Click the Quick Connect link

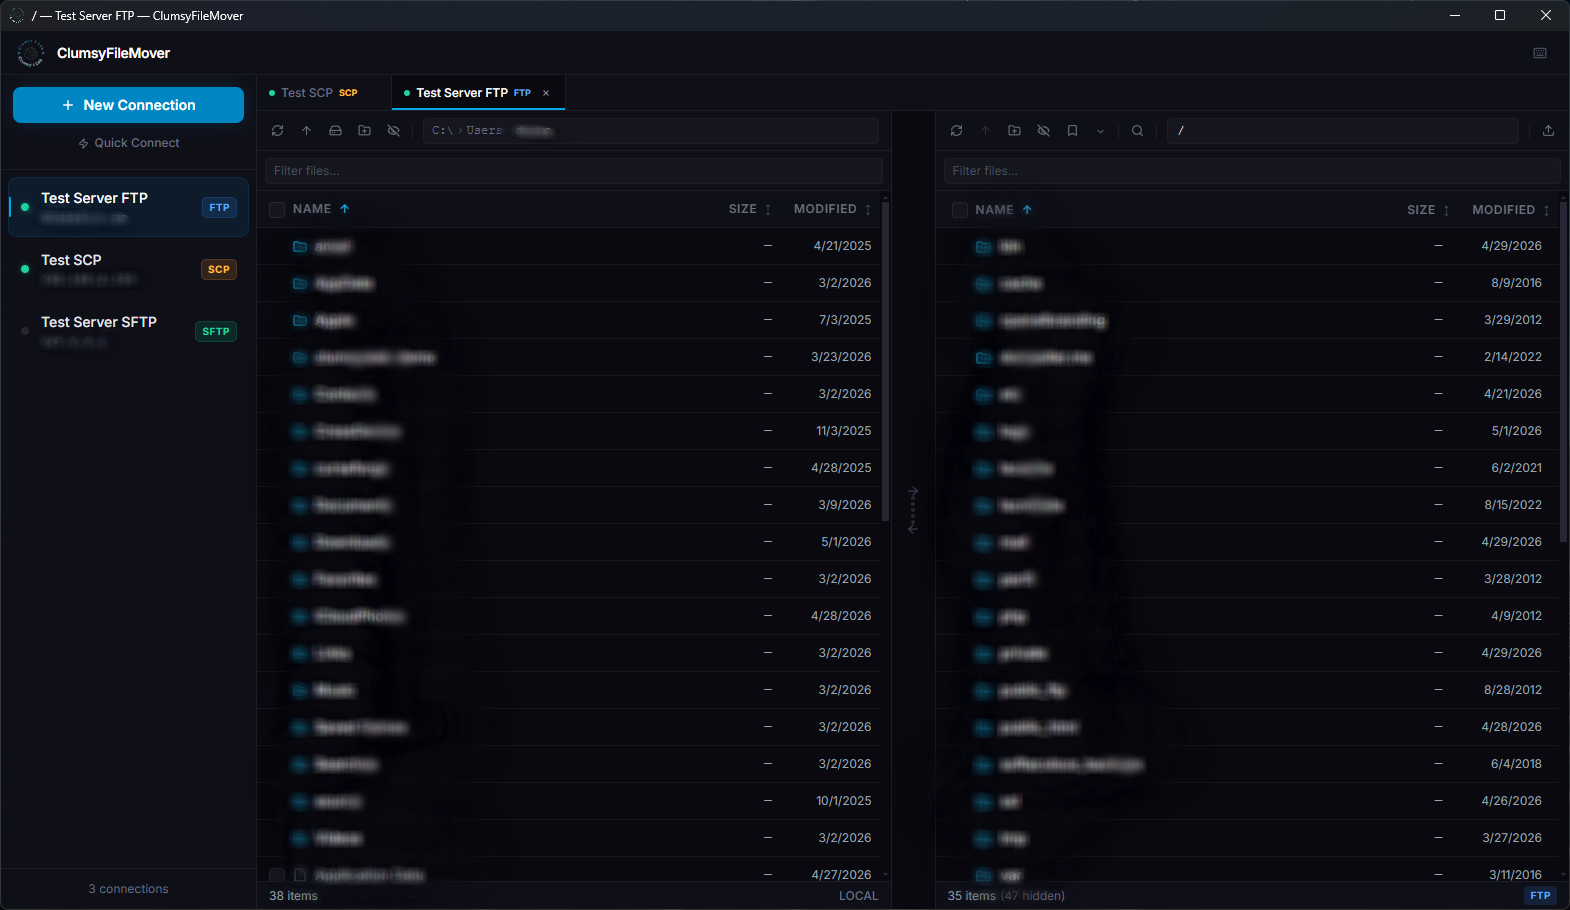tap(128, 143)
